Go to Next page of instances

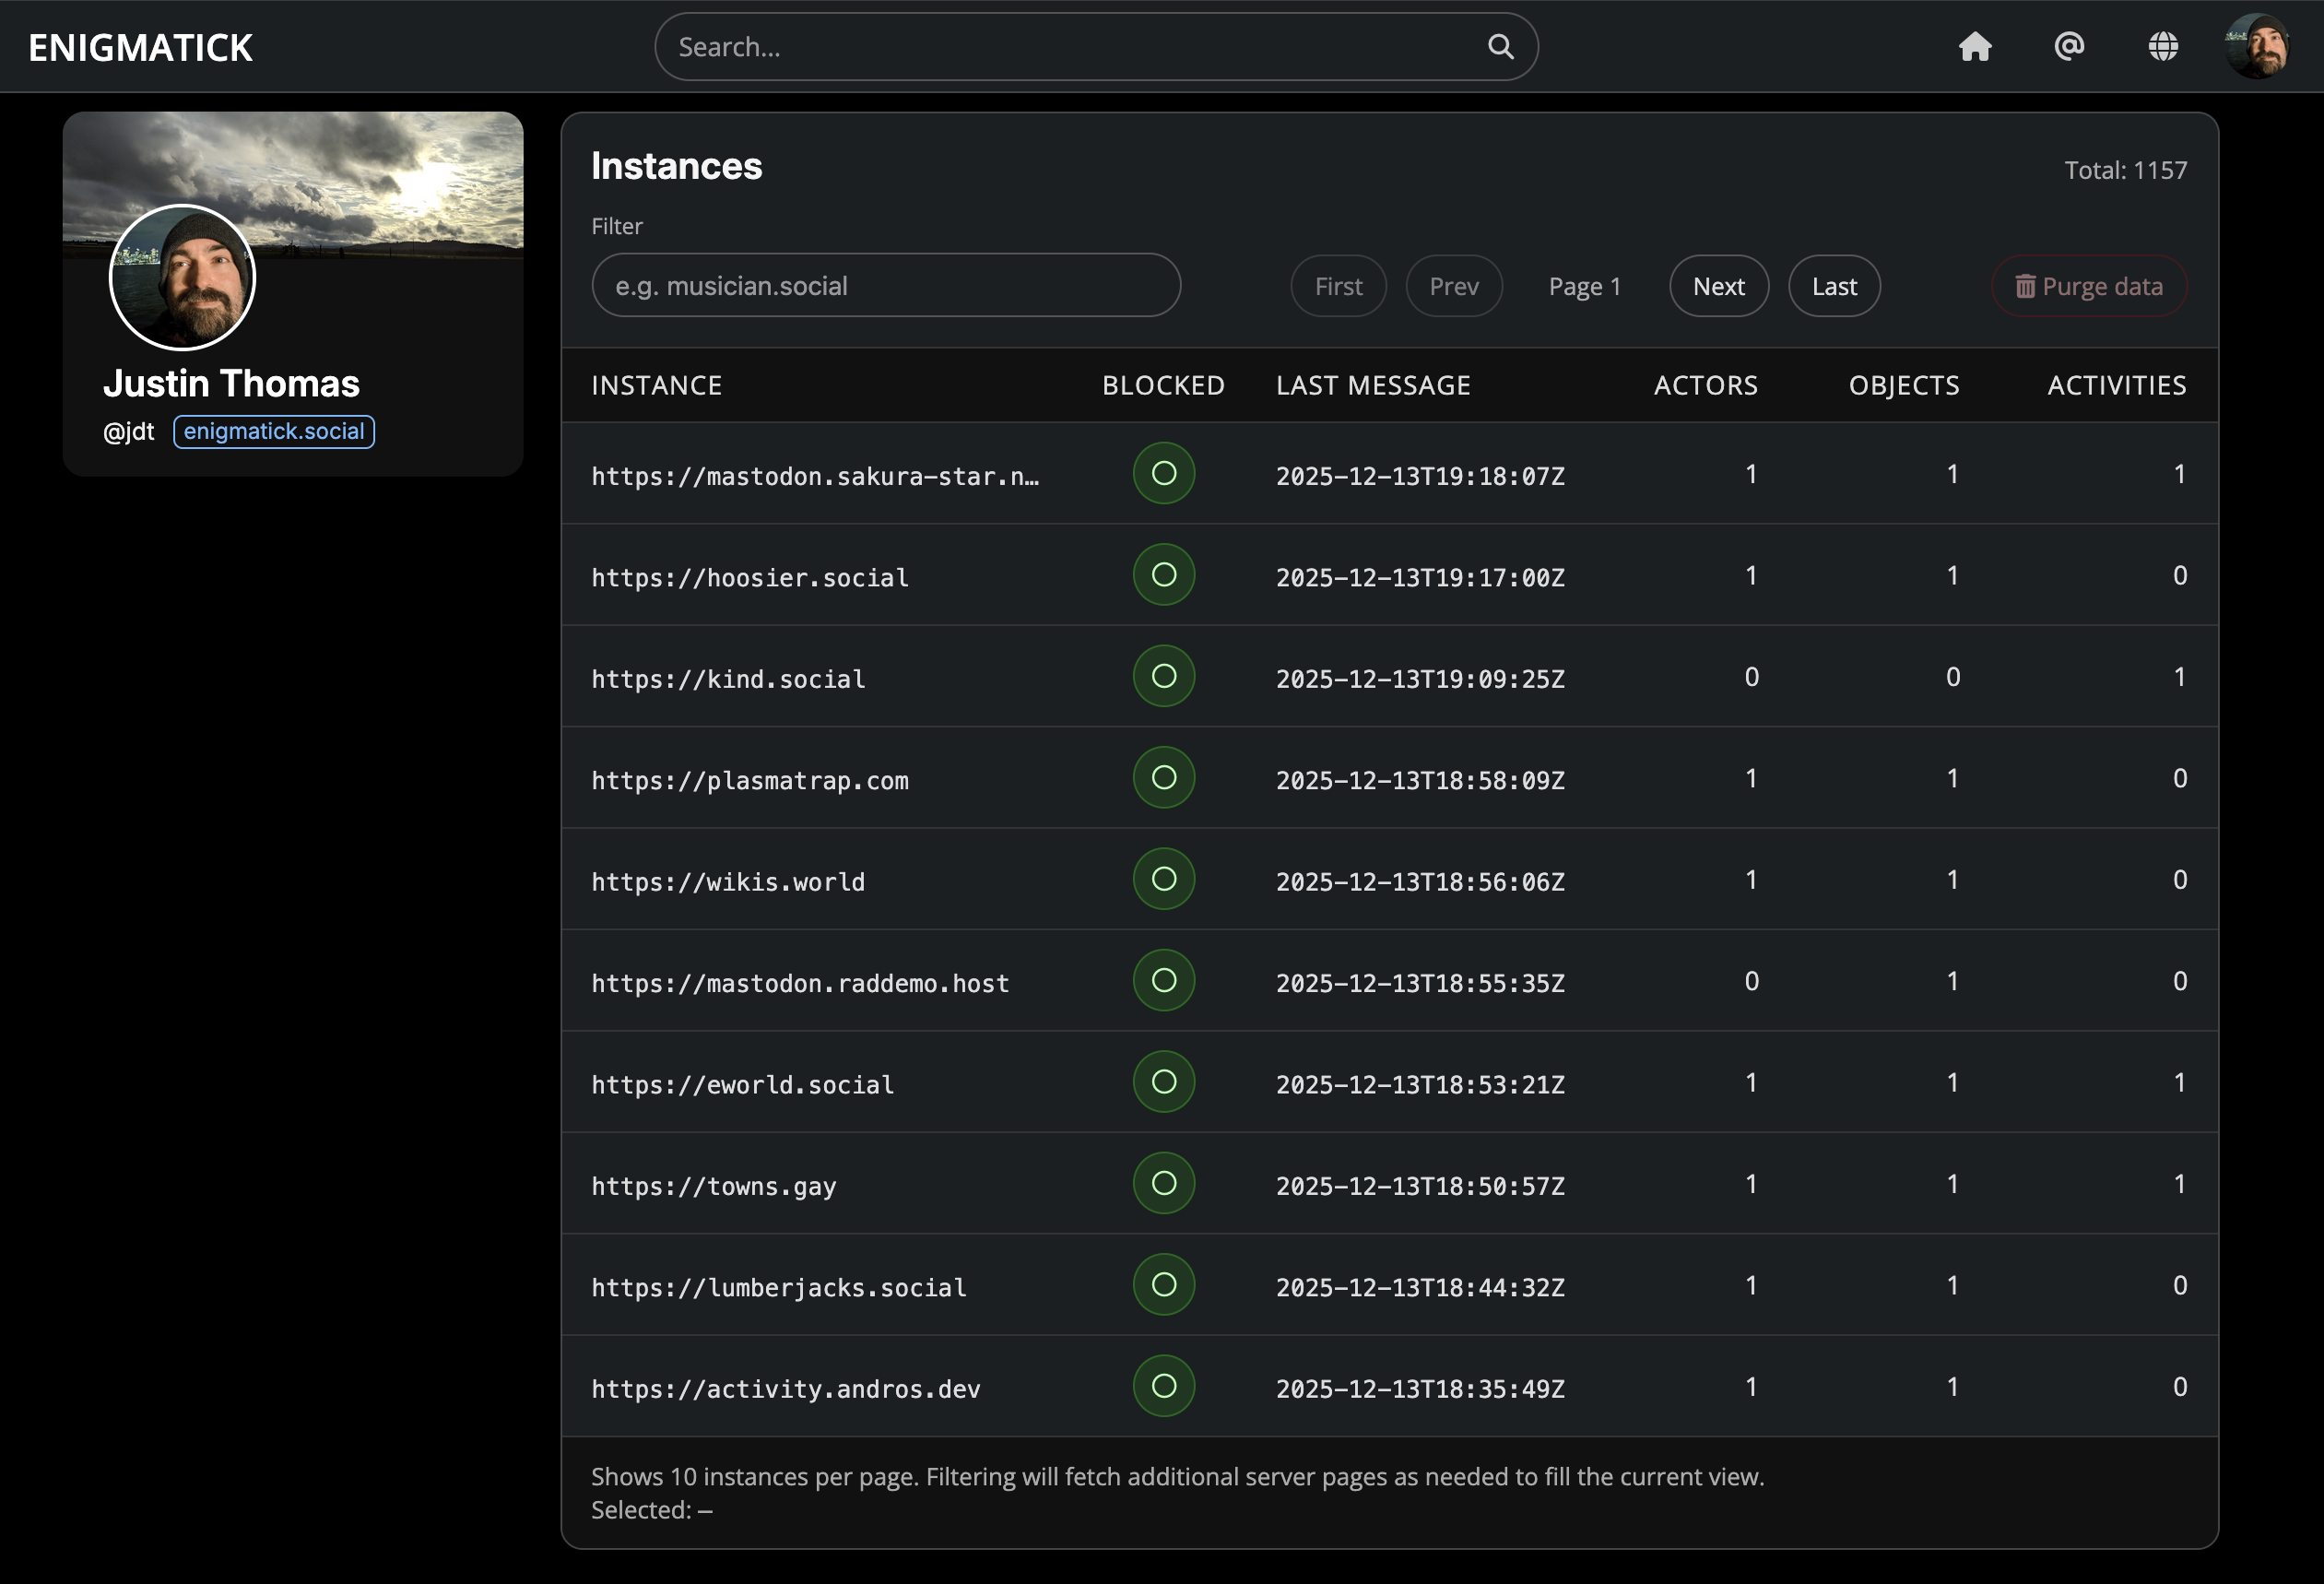click(x=1718, y=287)
